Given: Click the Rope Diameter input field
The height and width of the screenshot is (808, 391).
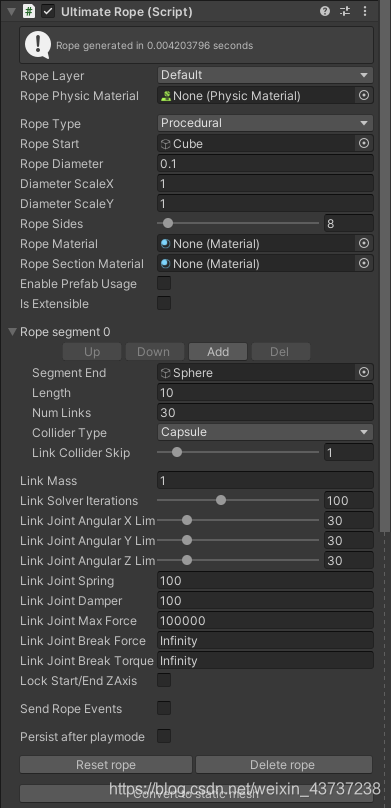Looking at the screenshot, I should click(265, 163).
